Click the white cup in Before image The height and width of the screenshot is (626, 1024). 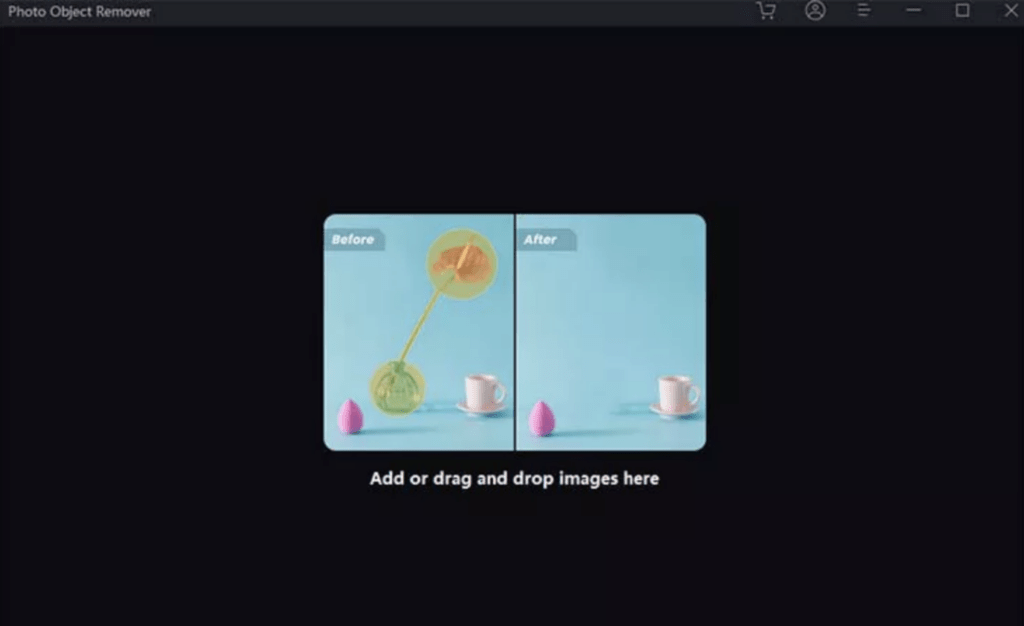click(484, 393)
